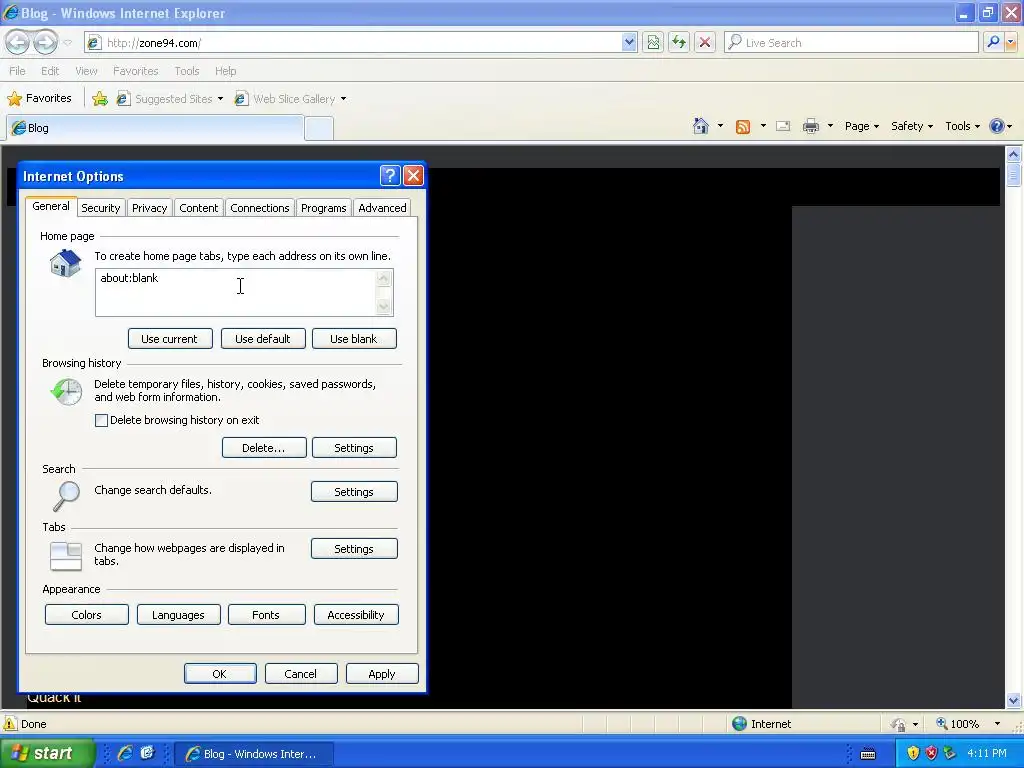Open the Tools command bar menu
Screen dimensions: 1024x768
pyautogui.click(x=962, y=126)
